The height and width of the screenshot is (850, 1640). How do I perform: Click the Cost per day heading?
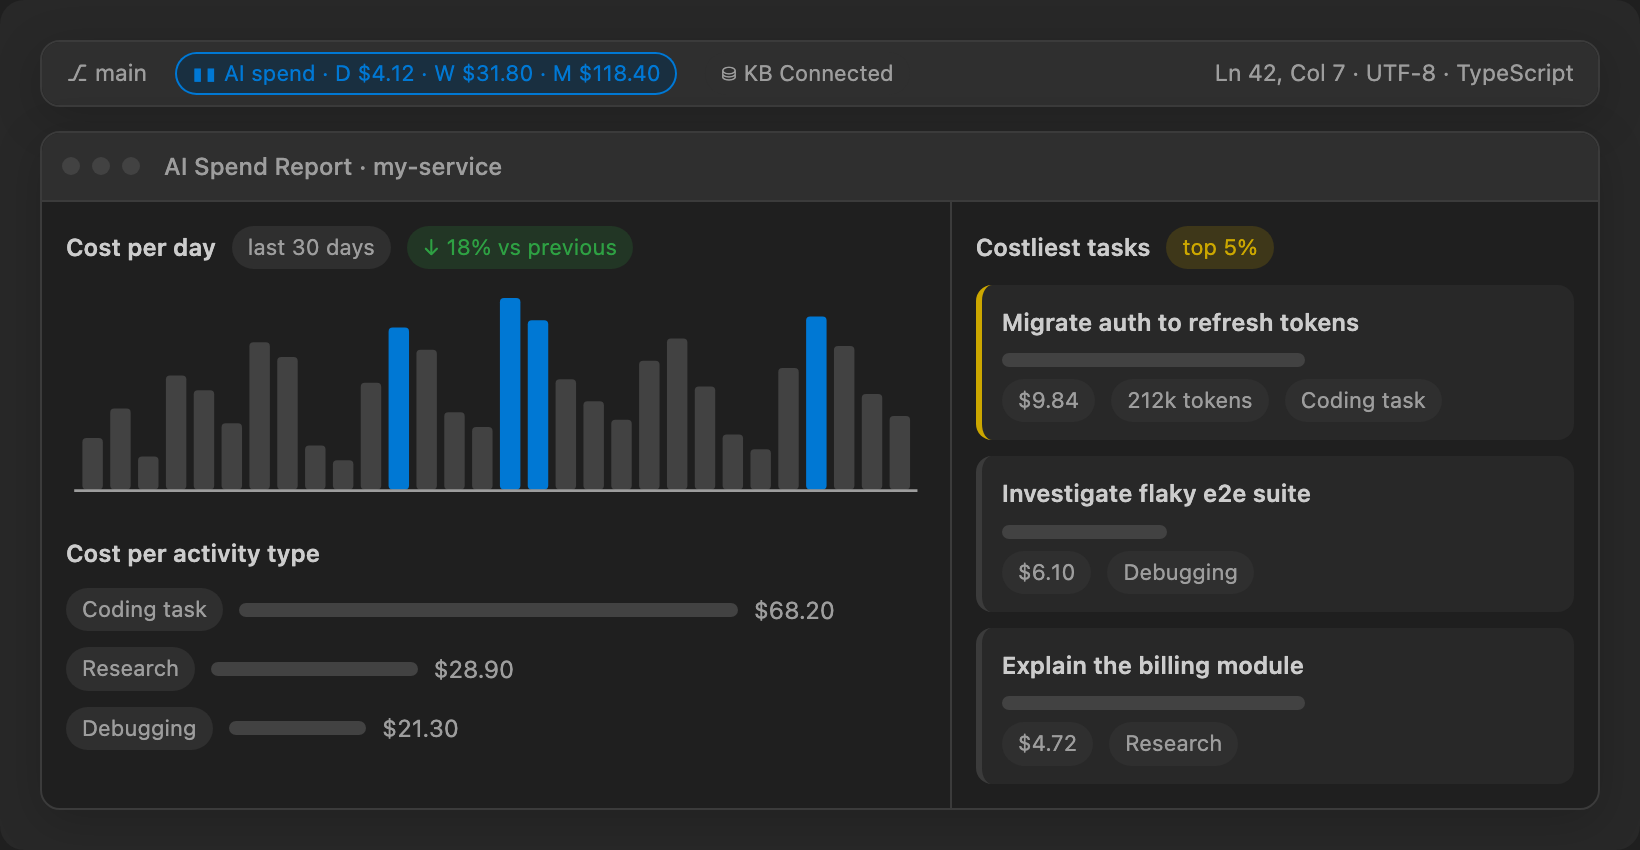[141, 248]
